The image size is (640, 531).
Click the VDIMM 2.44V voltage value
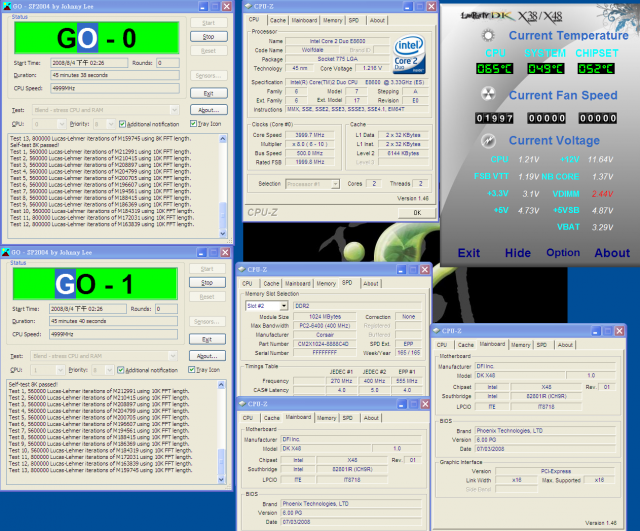[602, 194]
